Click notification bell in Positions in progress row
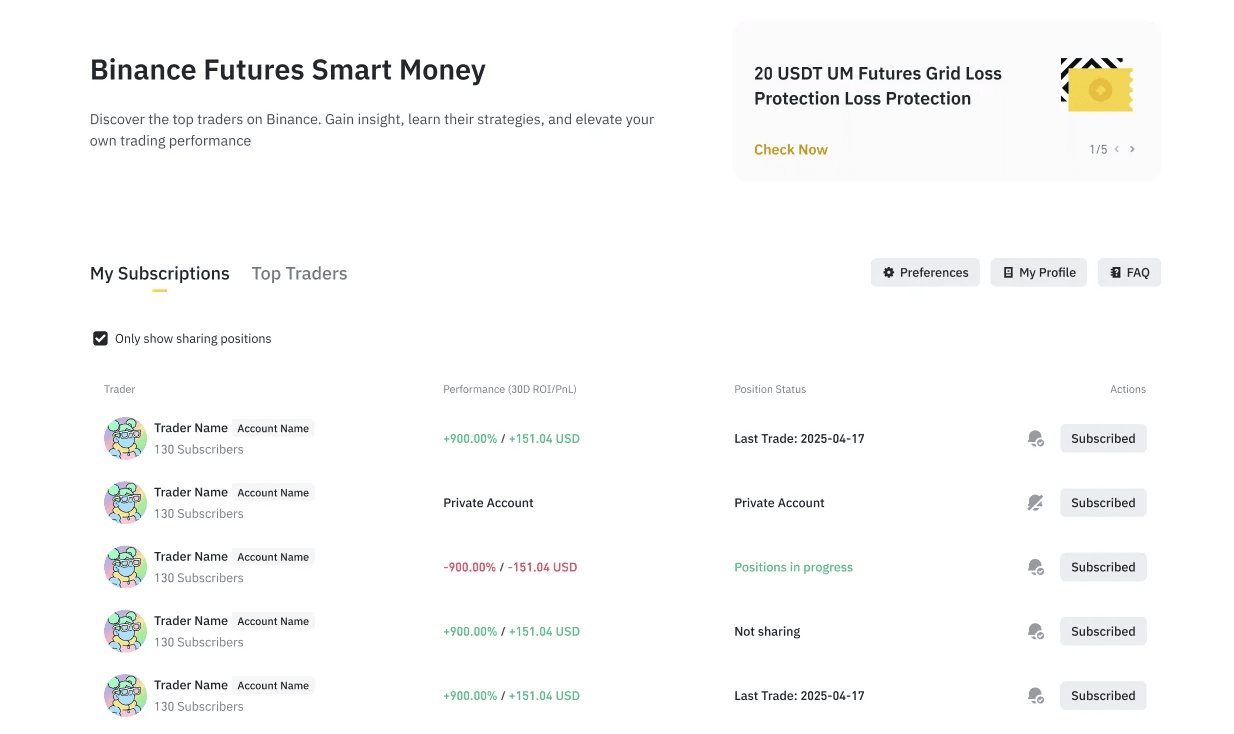The image size is (1234, 734). click(1035, 567)
